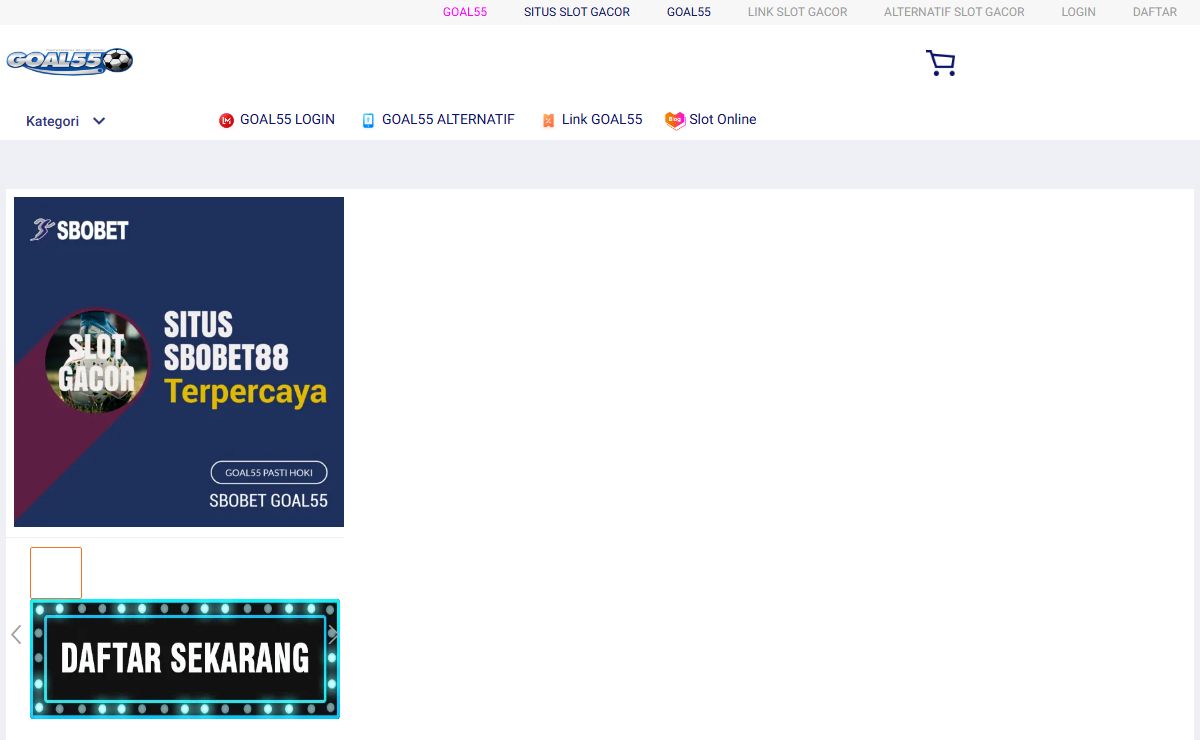The width and height of the screenshot is (1200, 740).
Task: Click the red icon beside GOAL55 LOGIN
Action: 226,120
